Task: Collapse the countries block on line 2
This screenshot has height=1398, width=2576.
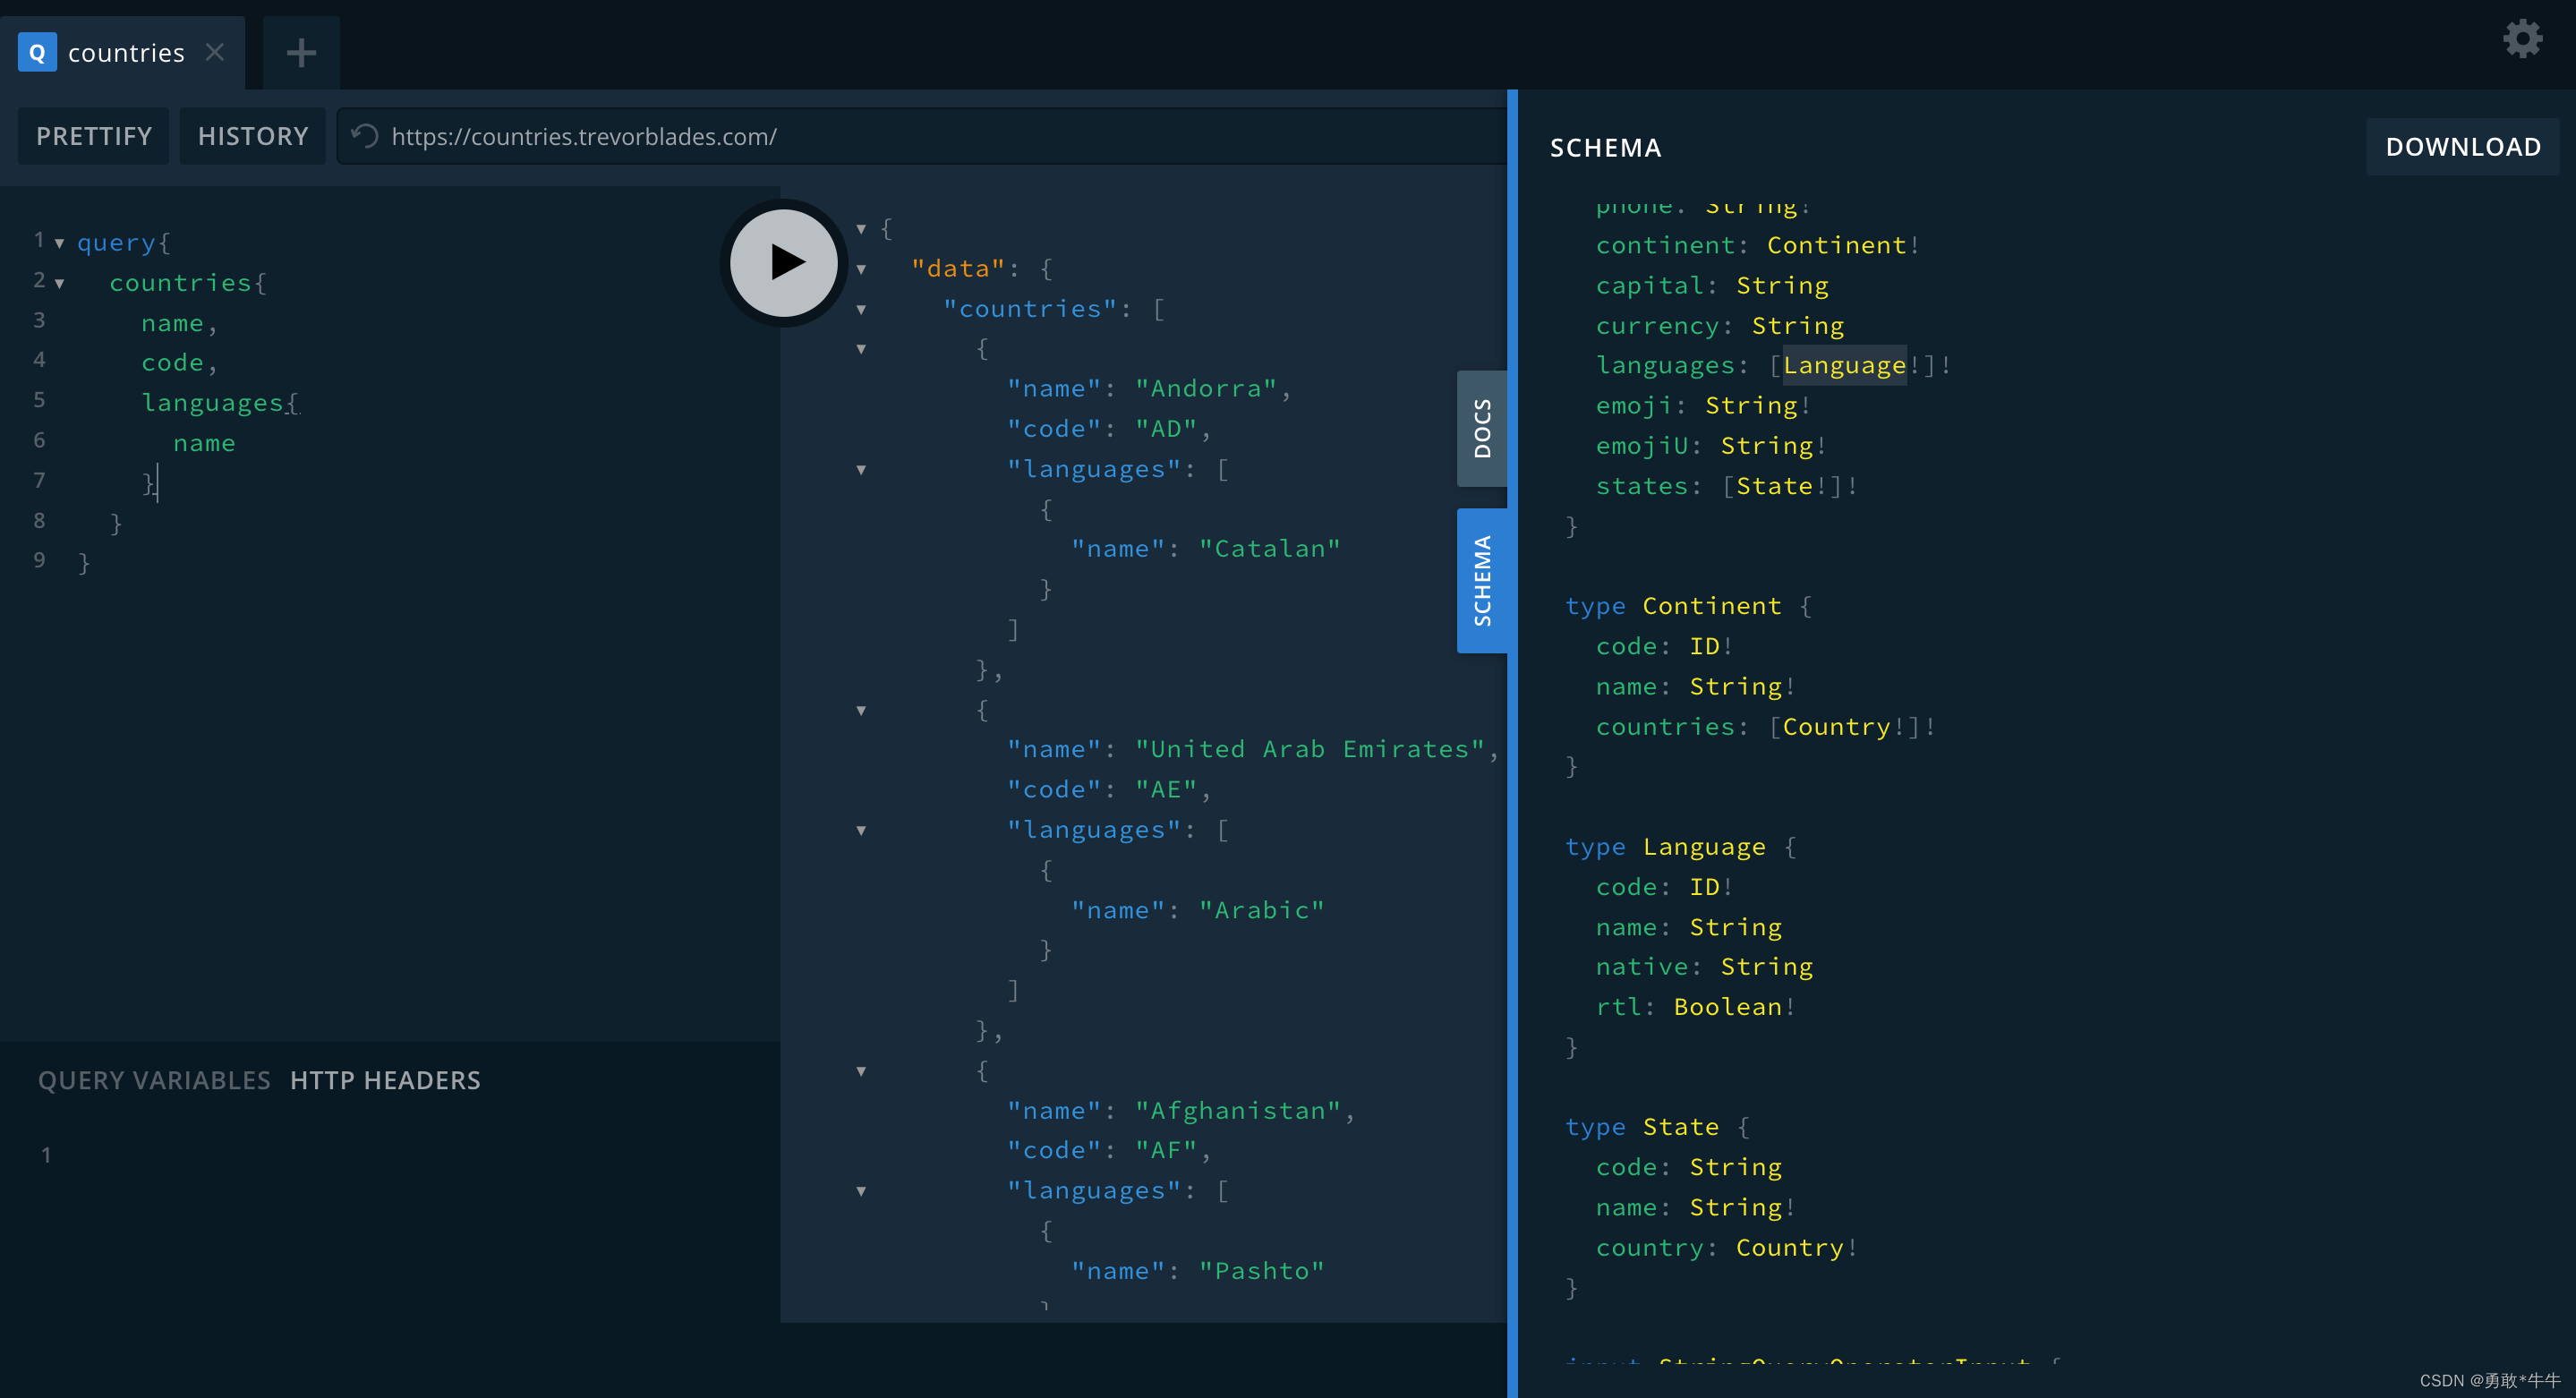Action: pos(59,284)
